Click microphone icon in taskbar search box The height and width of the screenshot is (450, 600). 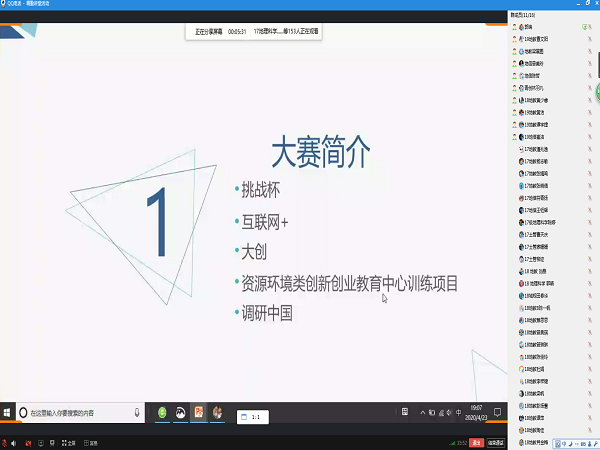(137, 412)
